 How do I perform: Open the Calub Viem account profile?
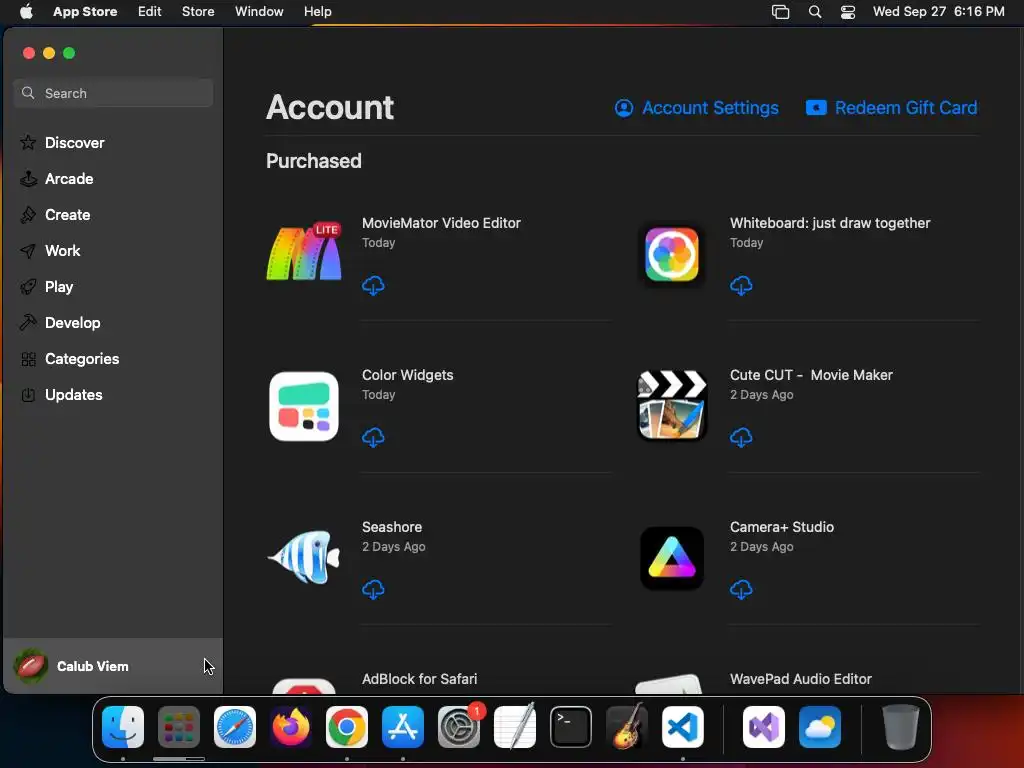[x=113, y=666]
